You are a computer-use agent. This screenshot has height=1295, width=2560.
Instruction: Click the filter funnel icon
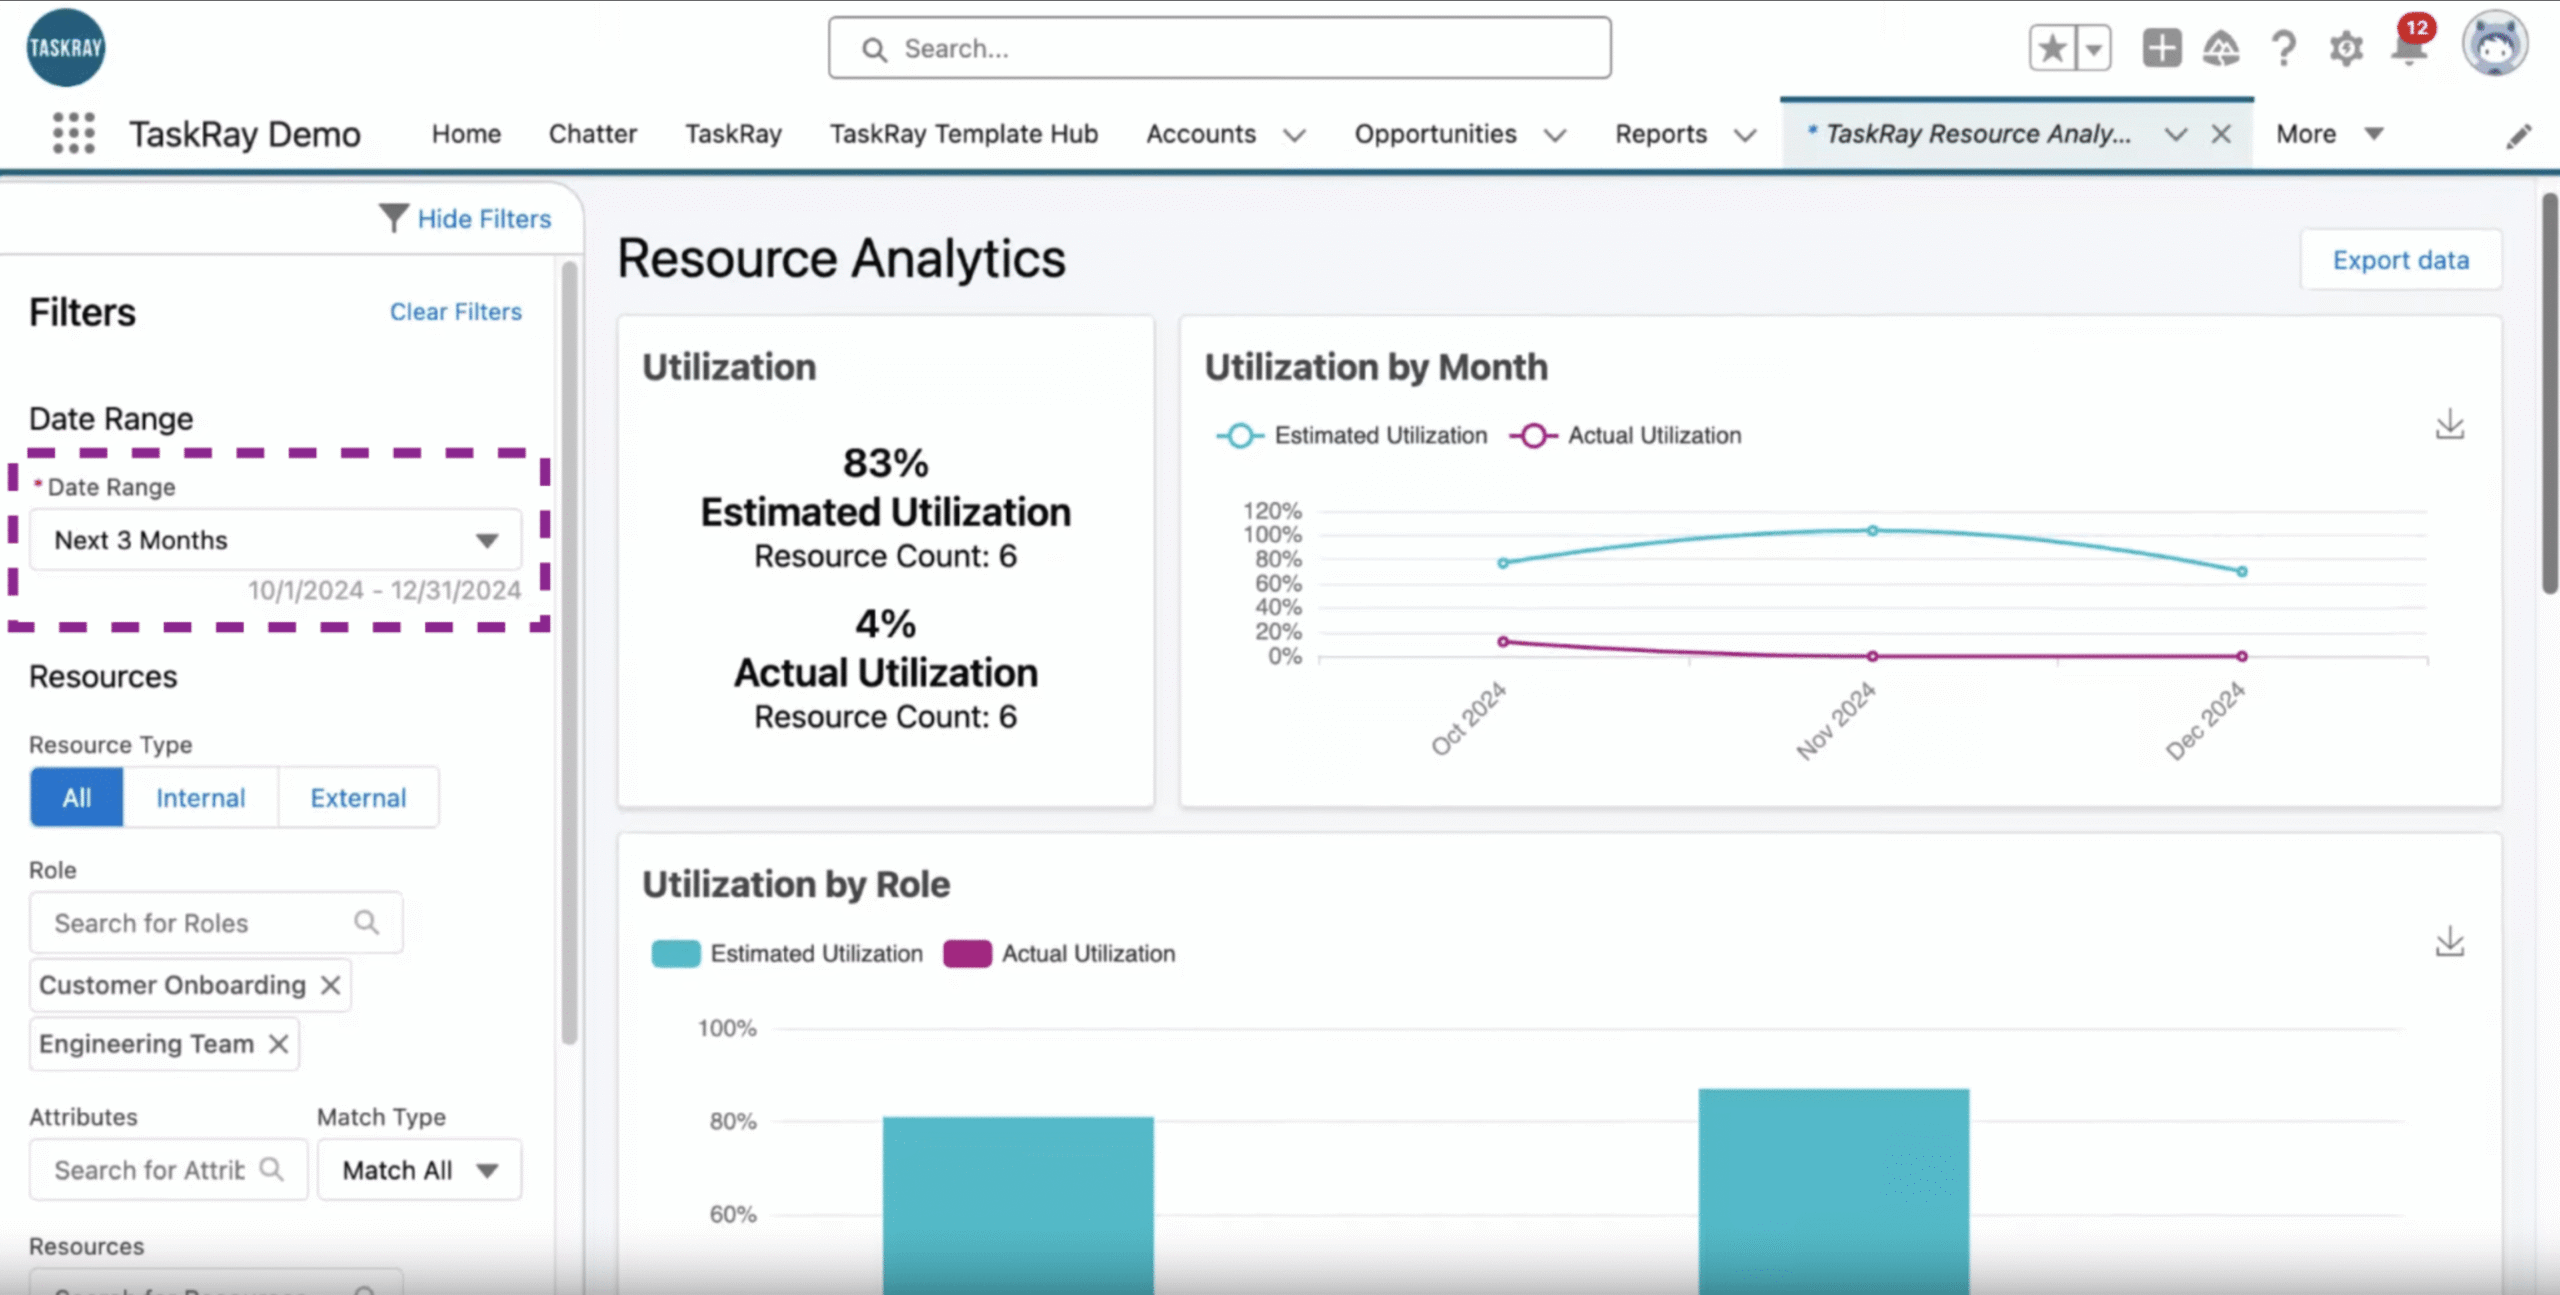point(393,217)
